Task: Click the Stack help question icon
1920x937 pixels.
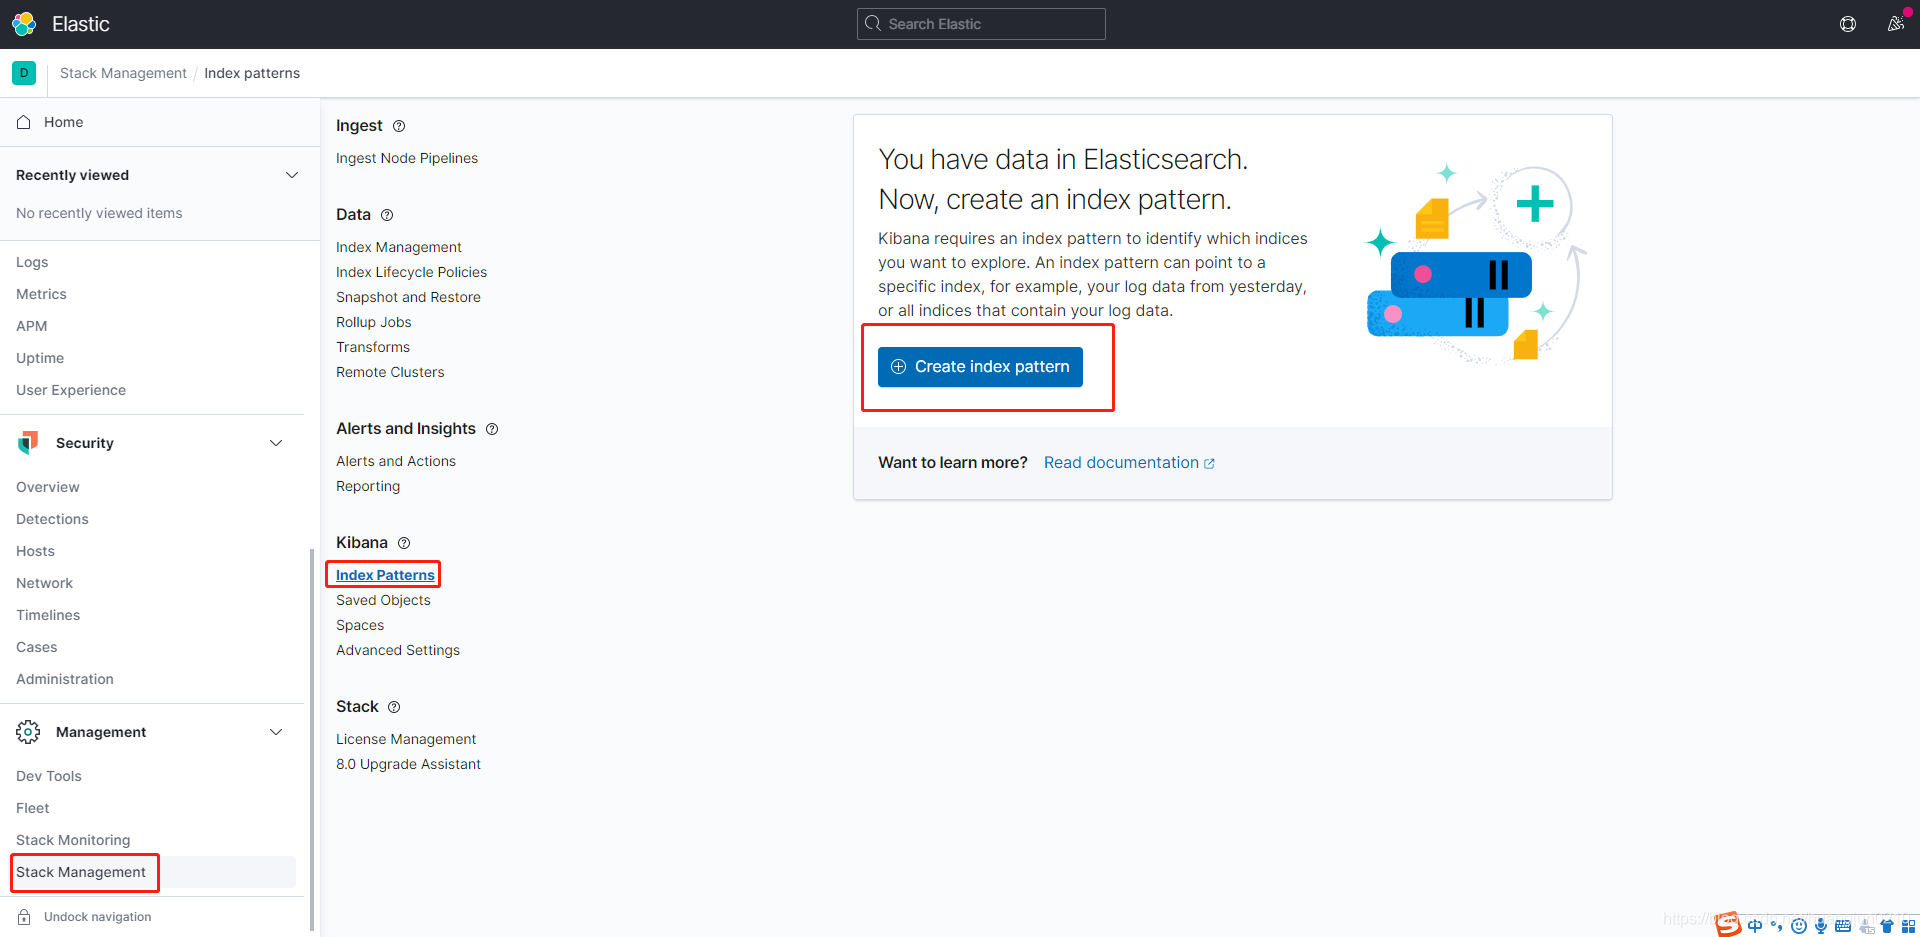Action: coord(394,707)
